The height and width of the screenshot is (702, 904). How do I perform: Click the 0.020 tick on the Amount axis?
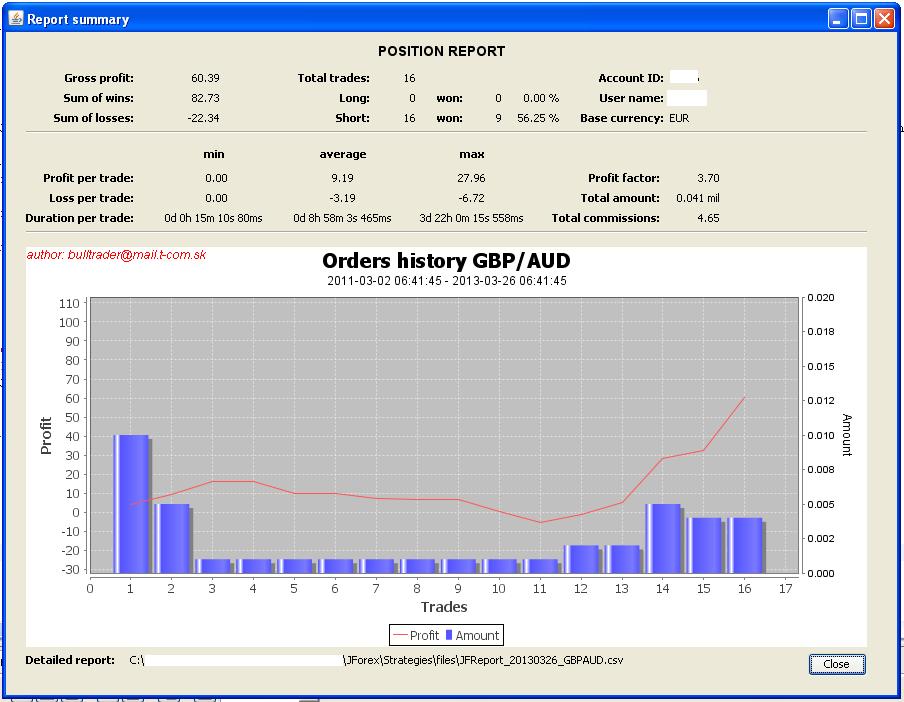click(x=820, y=298)
